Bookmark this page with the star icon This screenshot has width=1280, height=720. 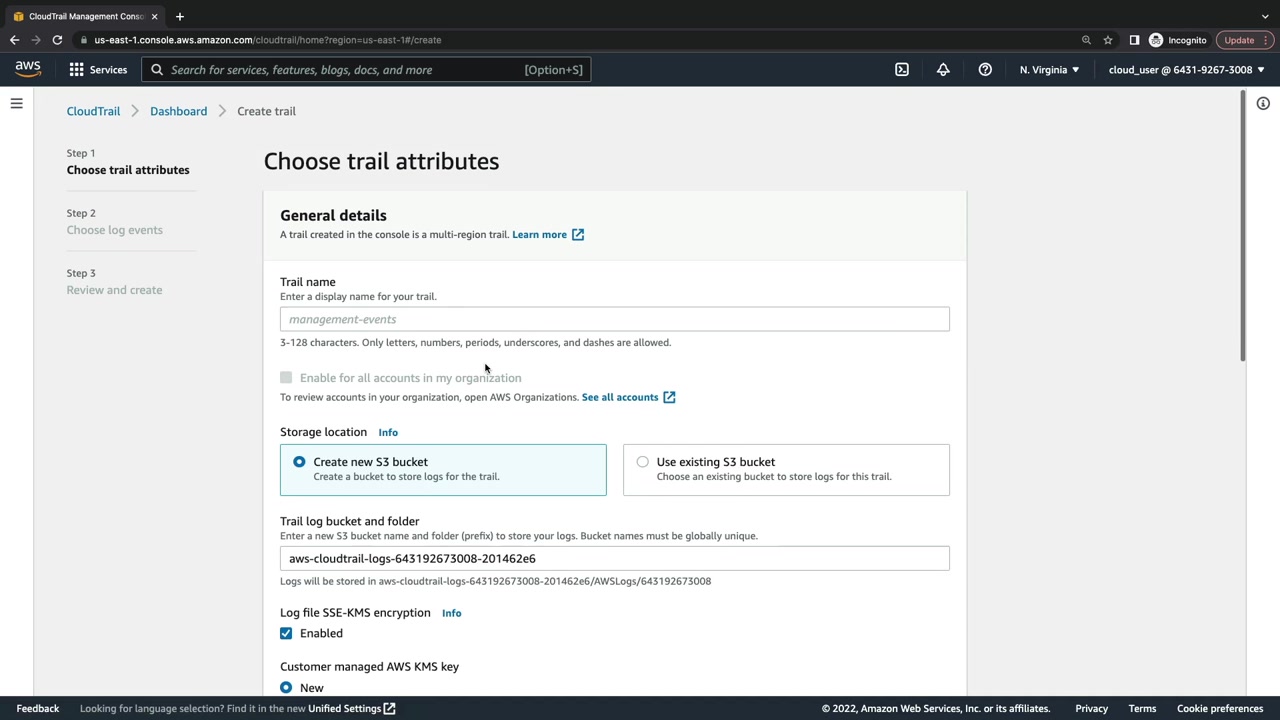(1108, 40)
